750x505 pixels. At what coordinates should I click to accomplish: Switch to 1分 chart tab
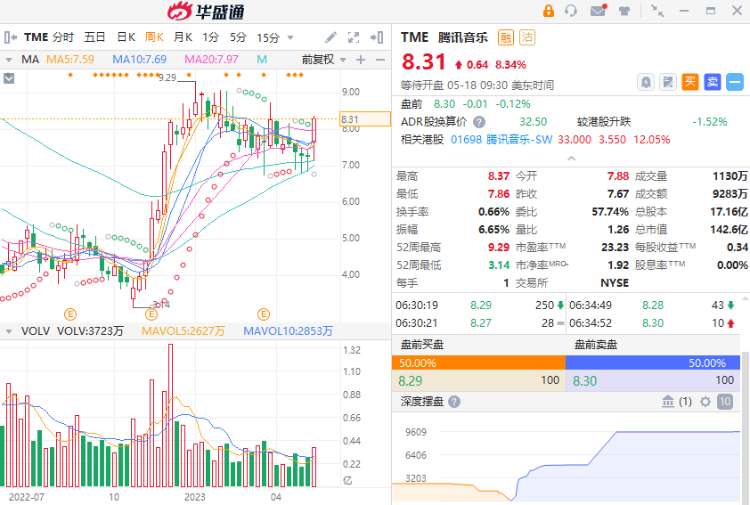click(210, 37)
